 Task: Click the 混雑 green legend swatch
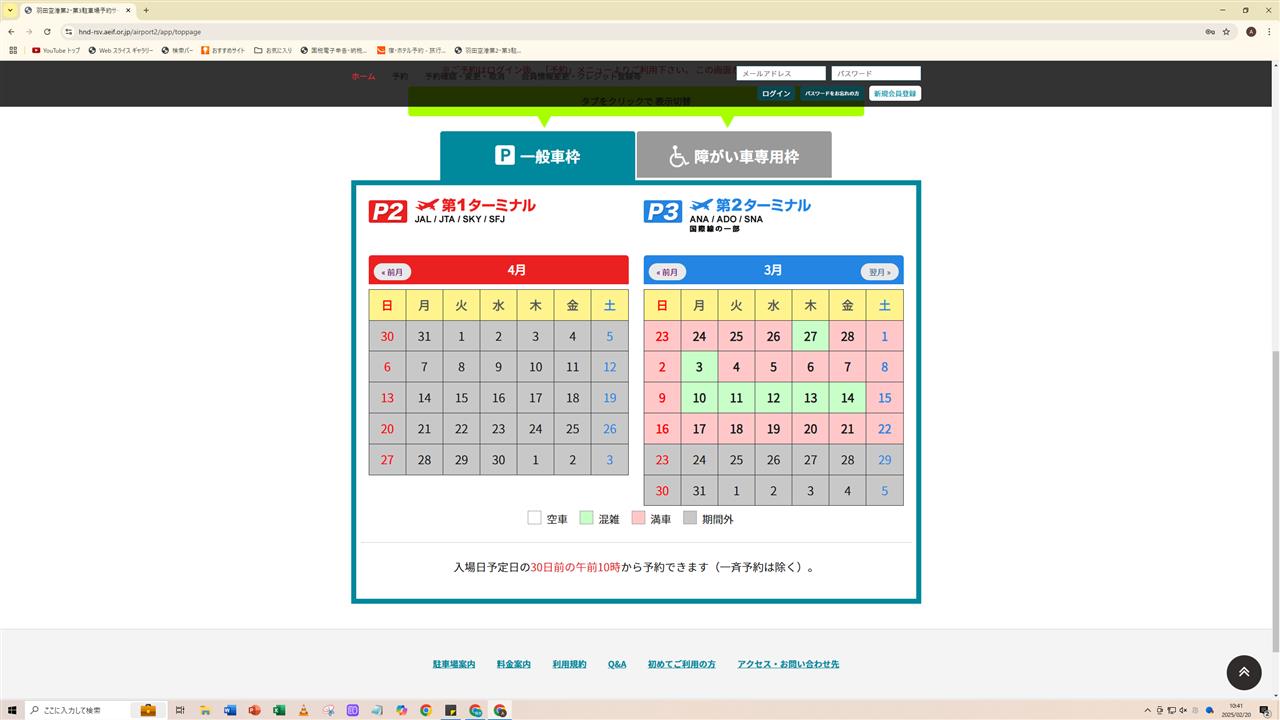point(586,518)
